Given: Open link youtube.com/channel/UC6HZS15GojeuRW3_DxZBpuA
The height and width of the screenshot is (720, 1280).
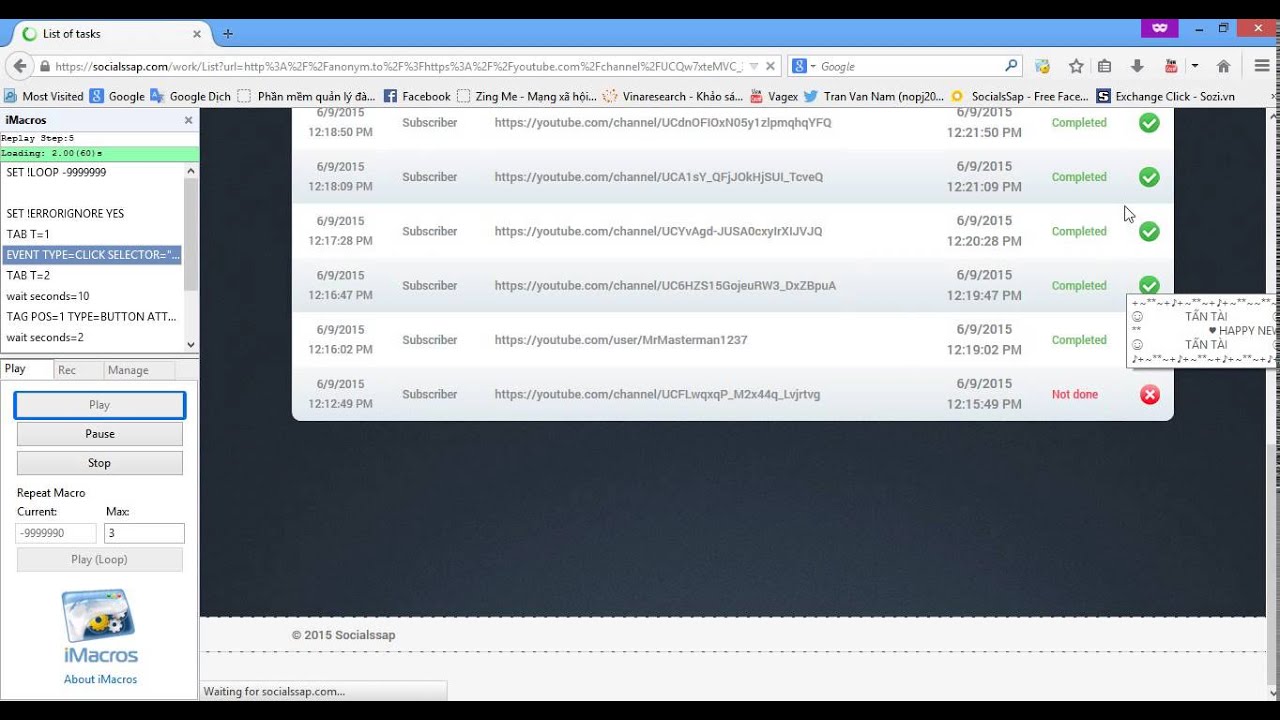Looking at the screenshot, I should point(665,286).
